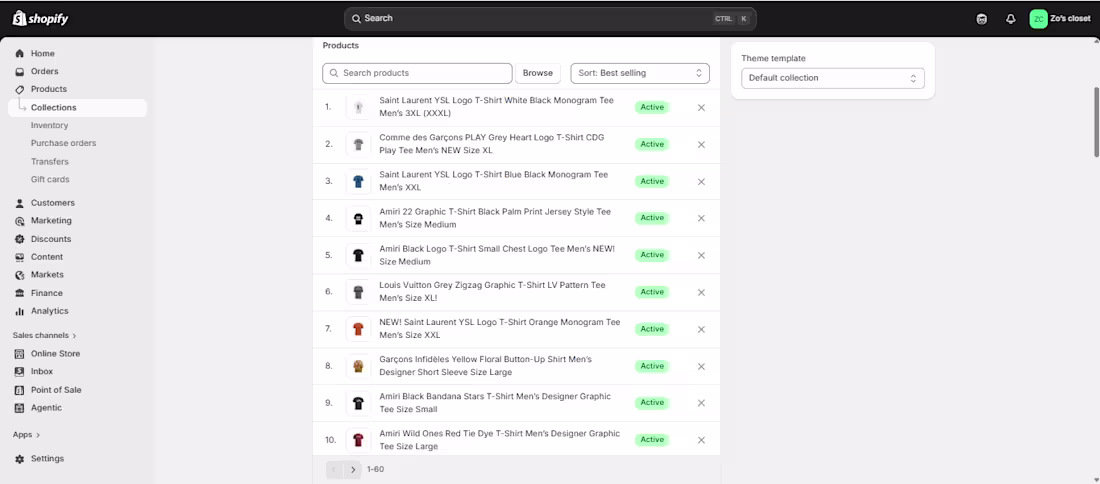Go to previous page of products
Screen dimensions: 1100x484
335,470
